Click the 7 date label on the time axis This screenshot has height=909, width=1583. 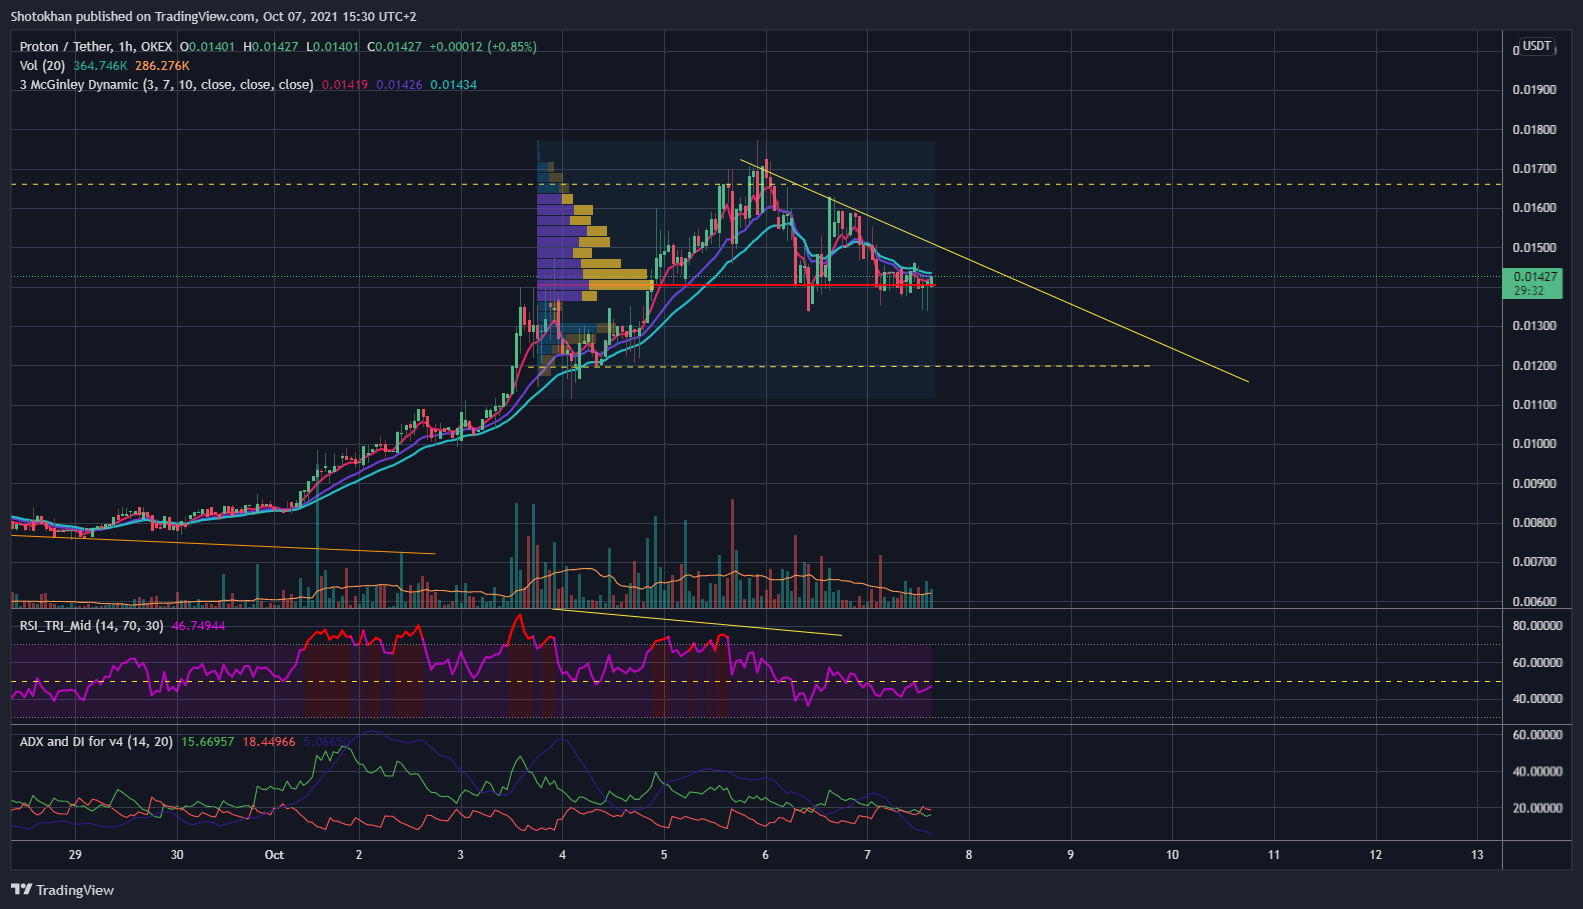(x=867, y=854)
